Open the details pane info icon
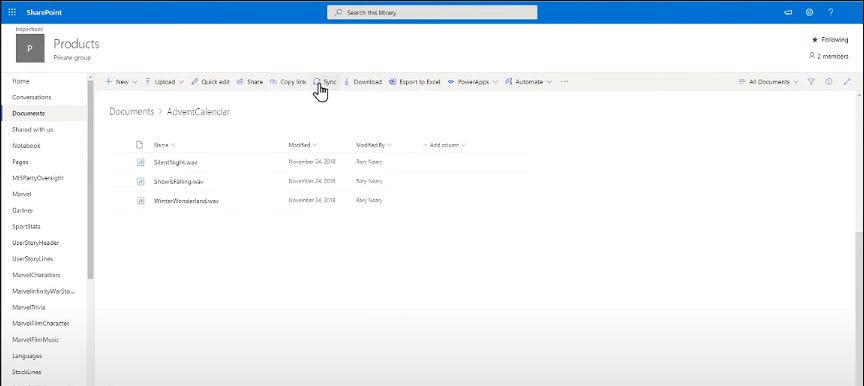 (x=829, y=81)
